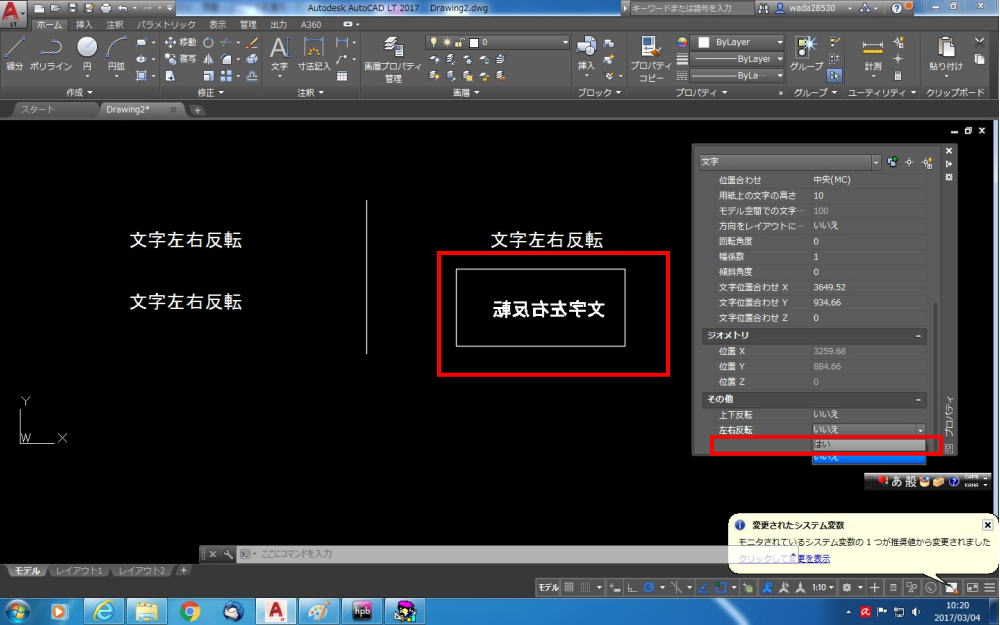Toggle object snap in status bar
This screenshot has width=1000, height=625.
click(x=721, y=587)
